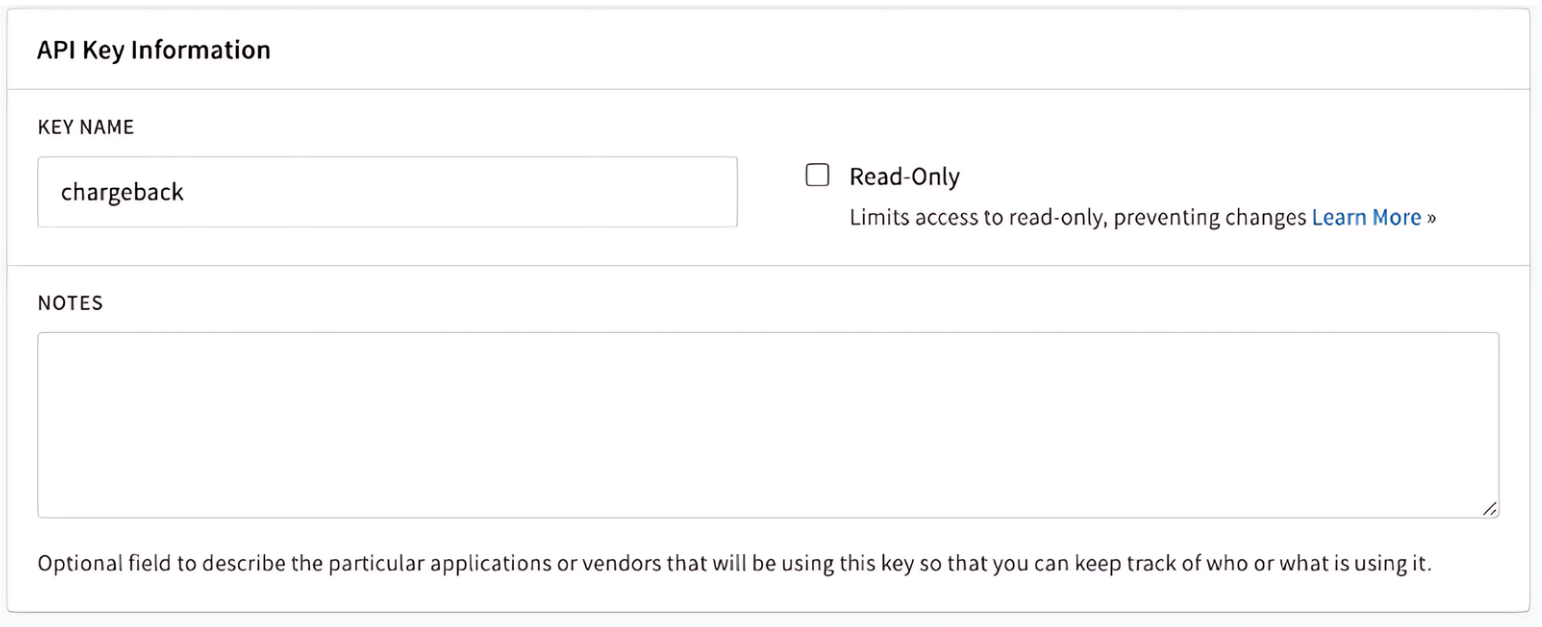Open the Learn More link

[x=1366, y=217]
